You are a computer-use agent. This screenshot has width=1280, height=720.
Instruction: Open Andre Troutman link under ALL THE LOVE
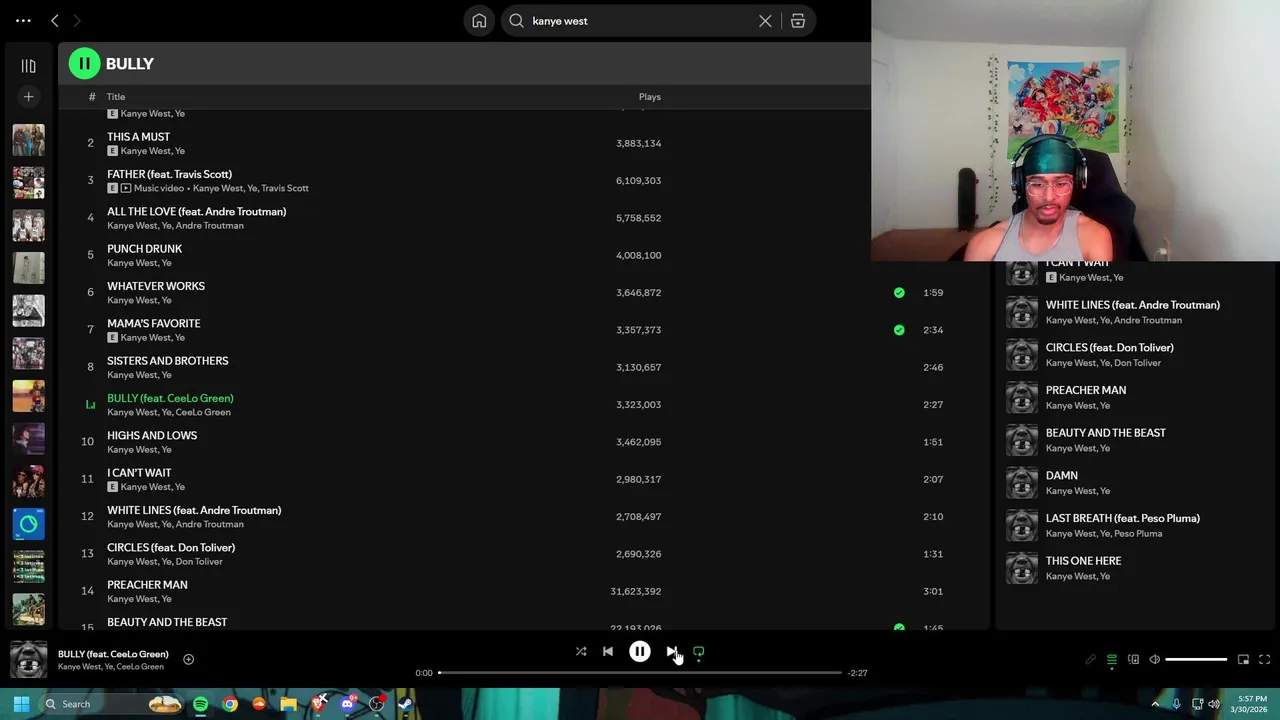coord(209,226)
